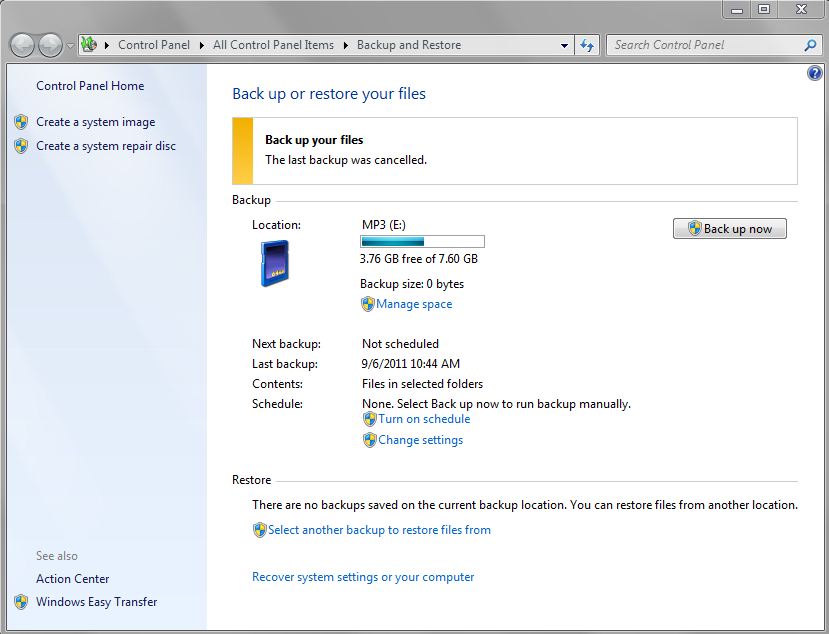The height and width of the screenshot is (634, 829).
Task: Click Create a system image link
Action: click(96, 122)
